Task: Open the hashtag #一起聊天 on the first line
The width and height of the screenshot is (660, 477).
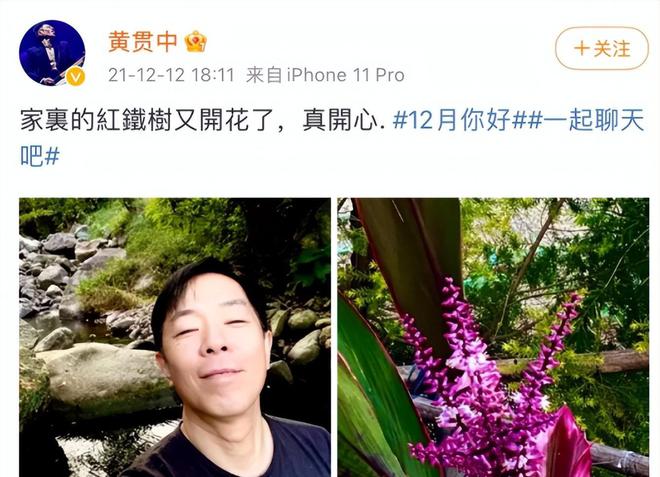Action: click(585, 120)
